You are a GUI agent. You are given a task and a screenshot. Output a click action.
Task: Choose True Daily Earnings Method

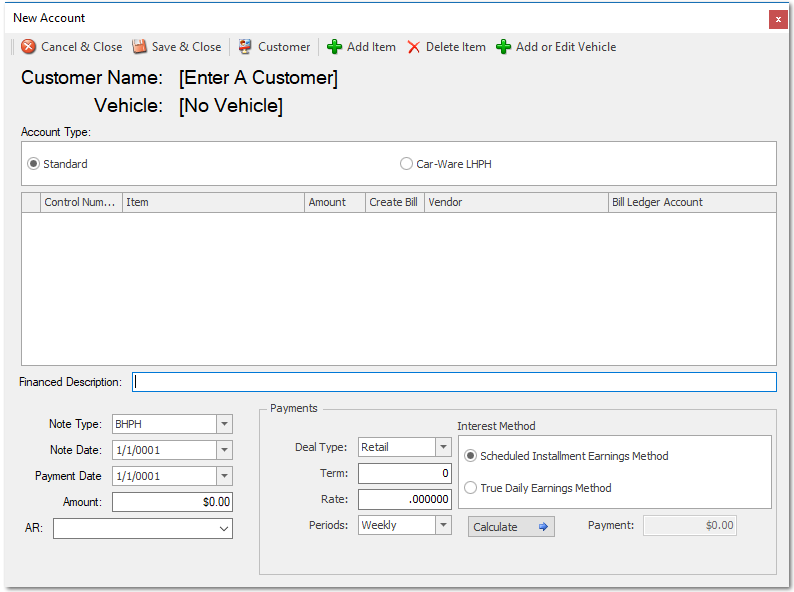tap(470, 488)
